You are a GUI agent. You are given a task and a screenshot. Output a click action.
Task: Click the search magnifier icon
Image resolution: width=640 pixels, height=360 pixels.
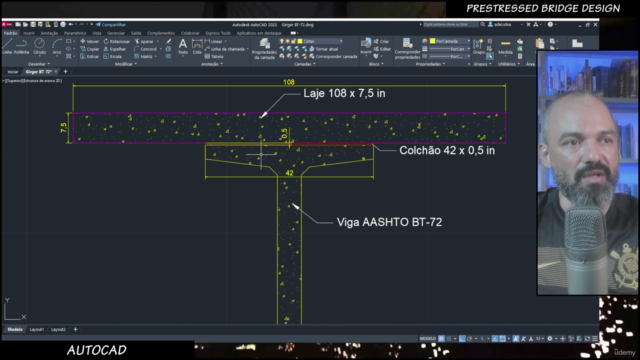coord(483,24)
